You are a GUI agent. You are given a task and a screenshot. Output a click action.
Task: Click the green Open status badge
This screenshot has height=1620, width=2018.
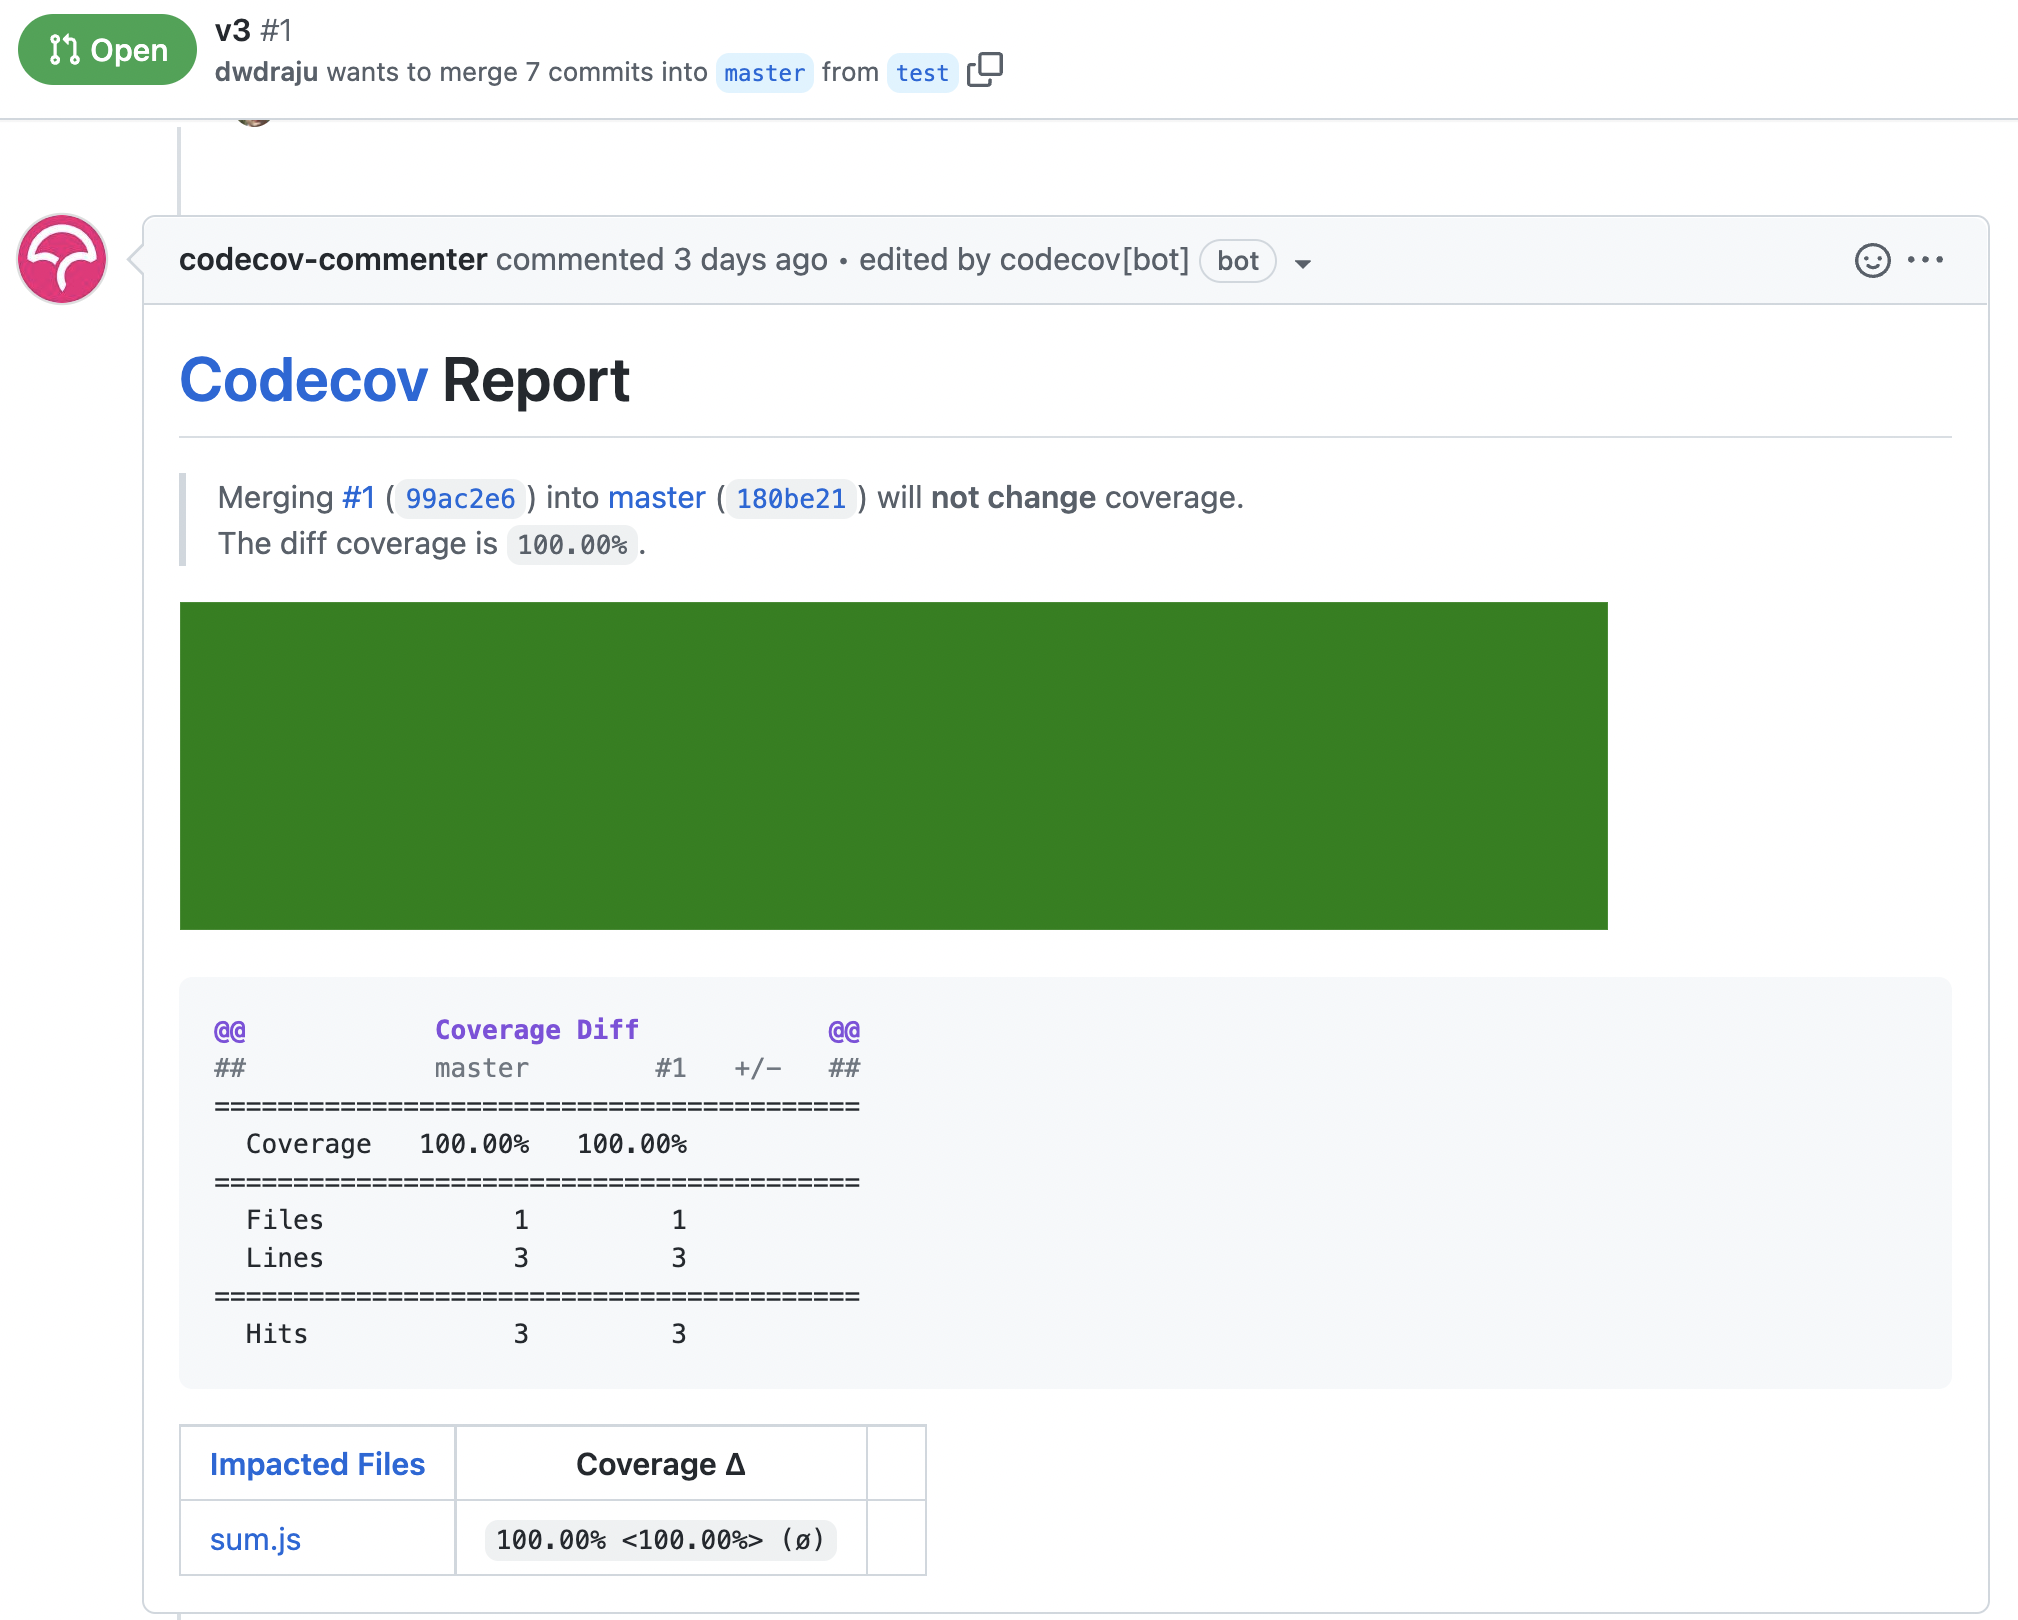click(x=108, y=50)
